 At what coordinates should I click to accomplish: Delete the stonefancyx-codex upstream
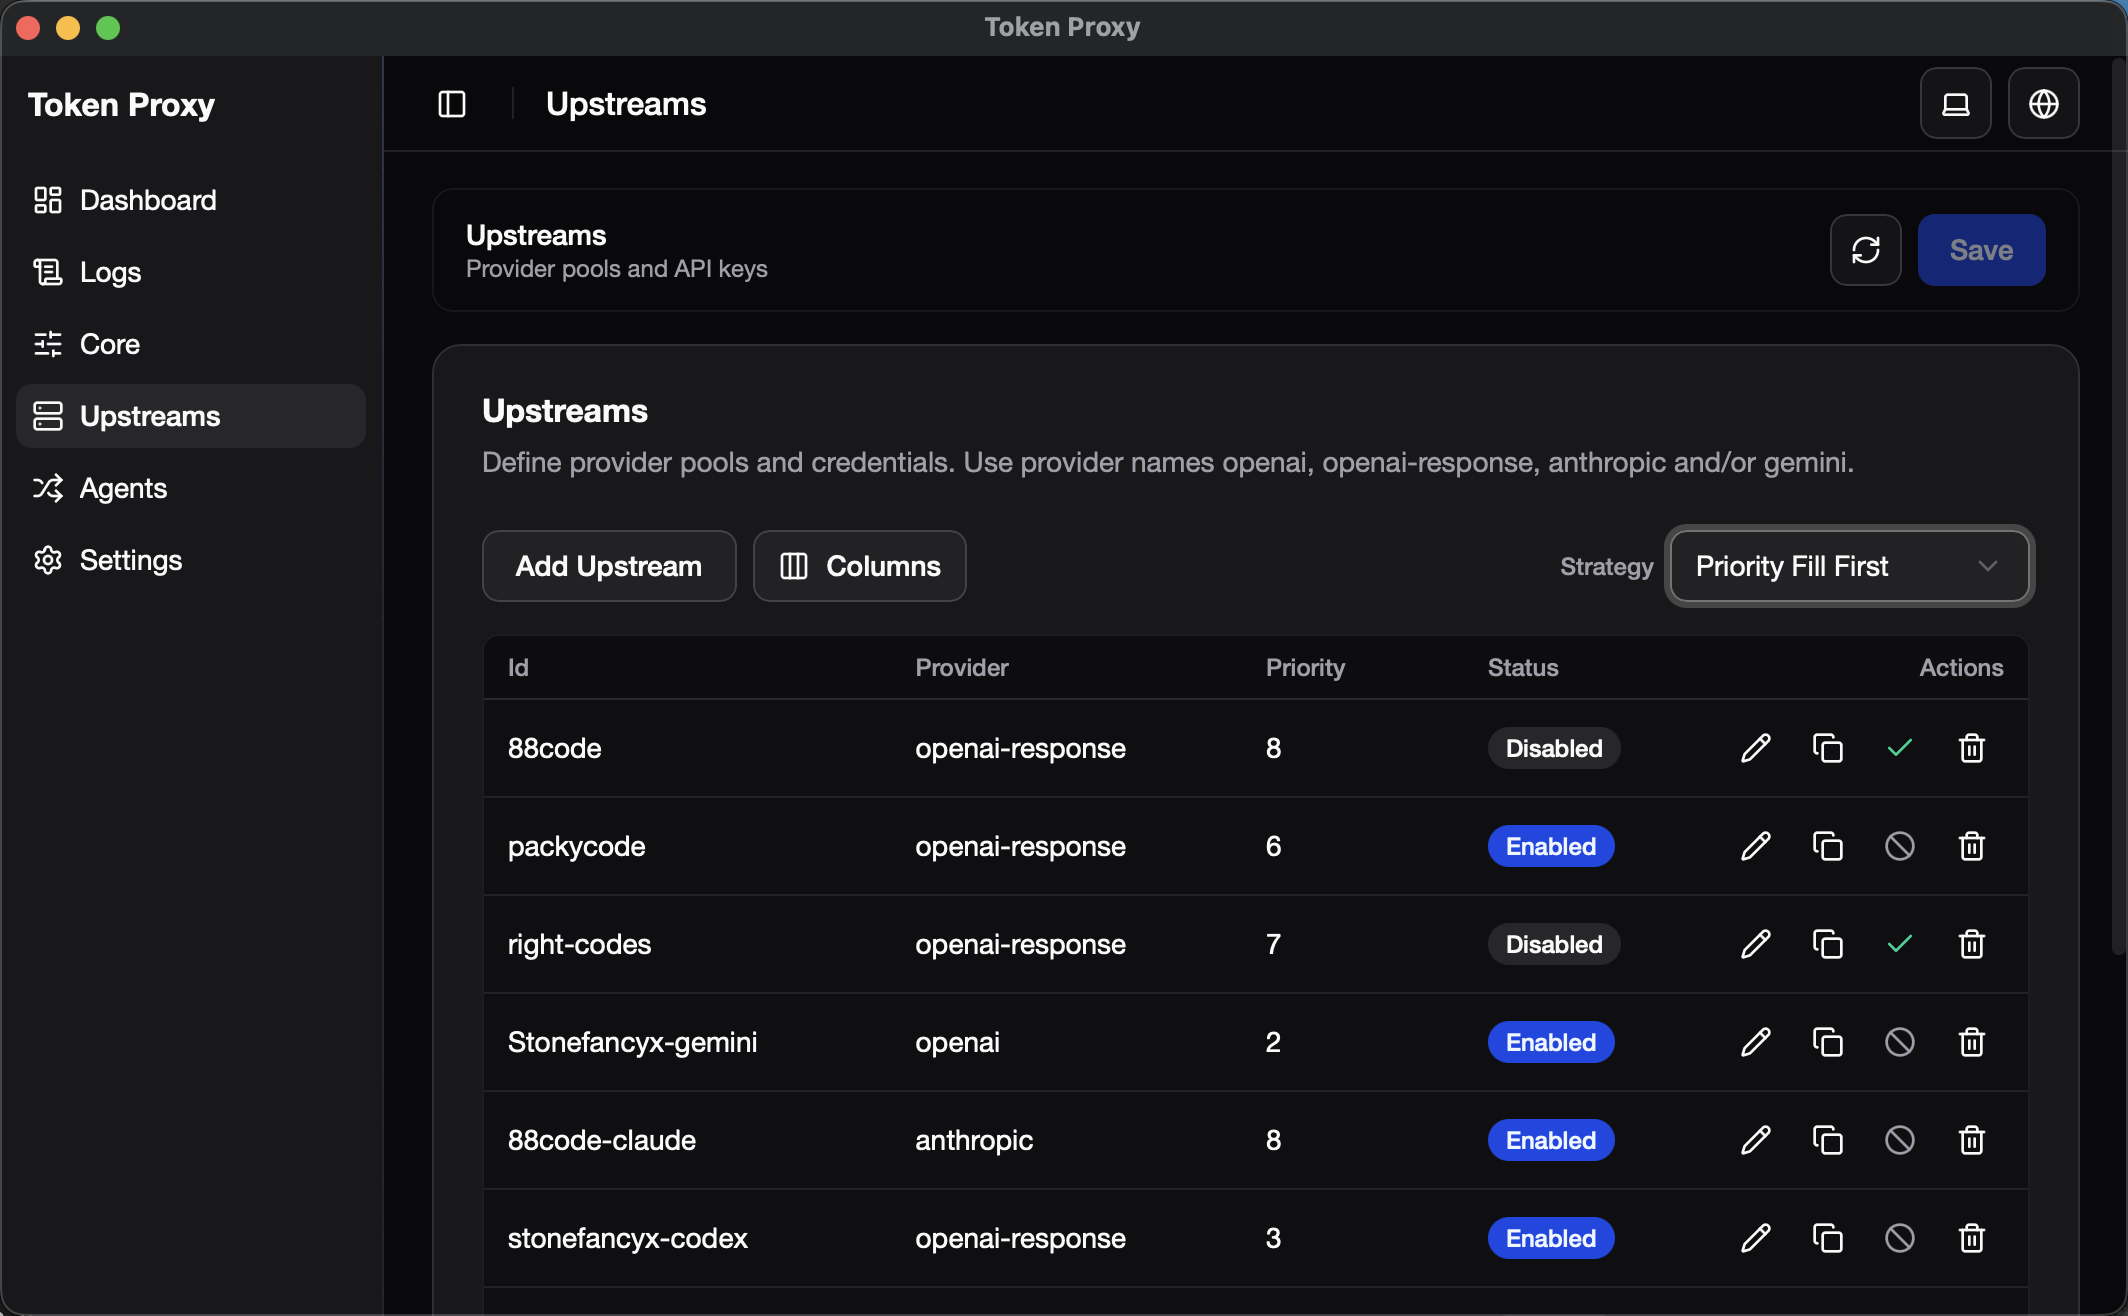(x=1971, y=1238)
